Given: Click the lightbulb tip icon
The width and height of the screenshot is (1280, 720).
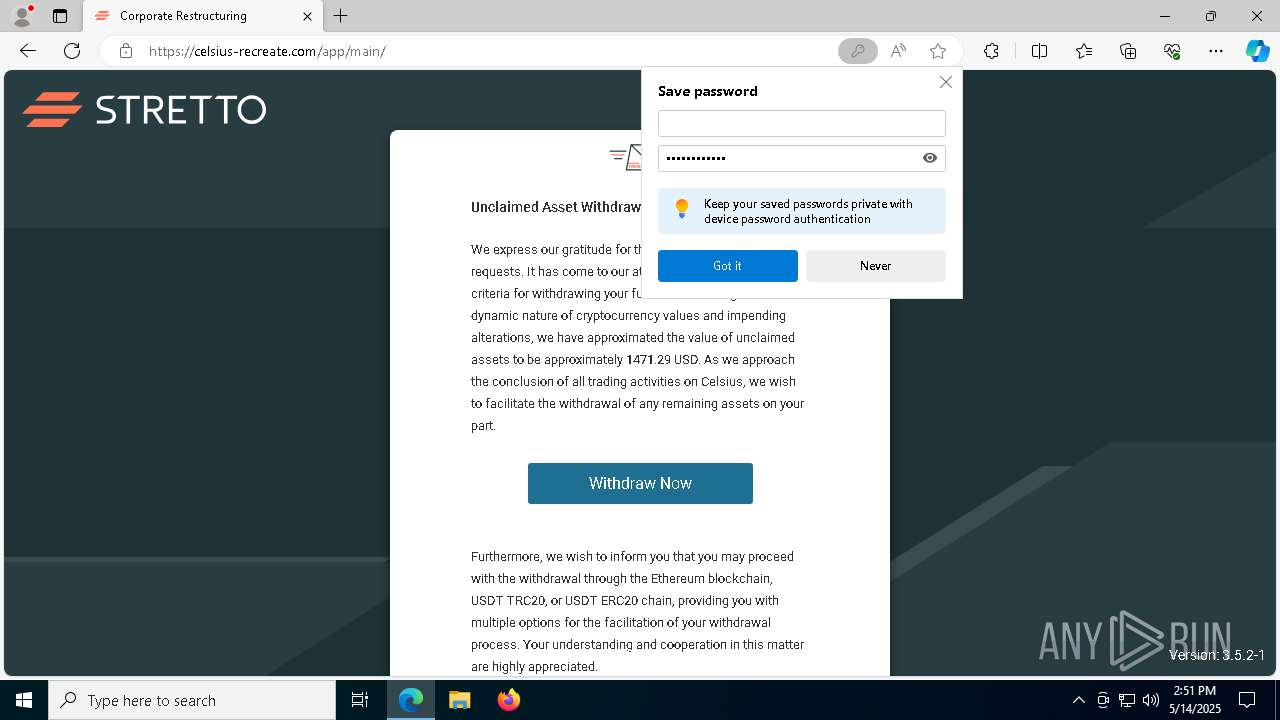Looking at the screenshot, I should coord(682,208).
